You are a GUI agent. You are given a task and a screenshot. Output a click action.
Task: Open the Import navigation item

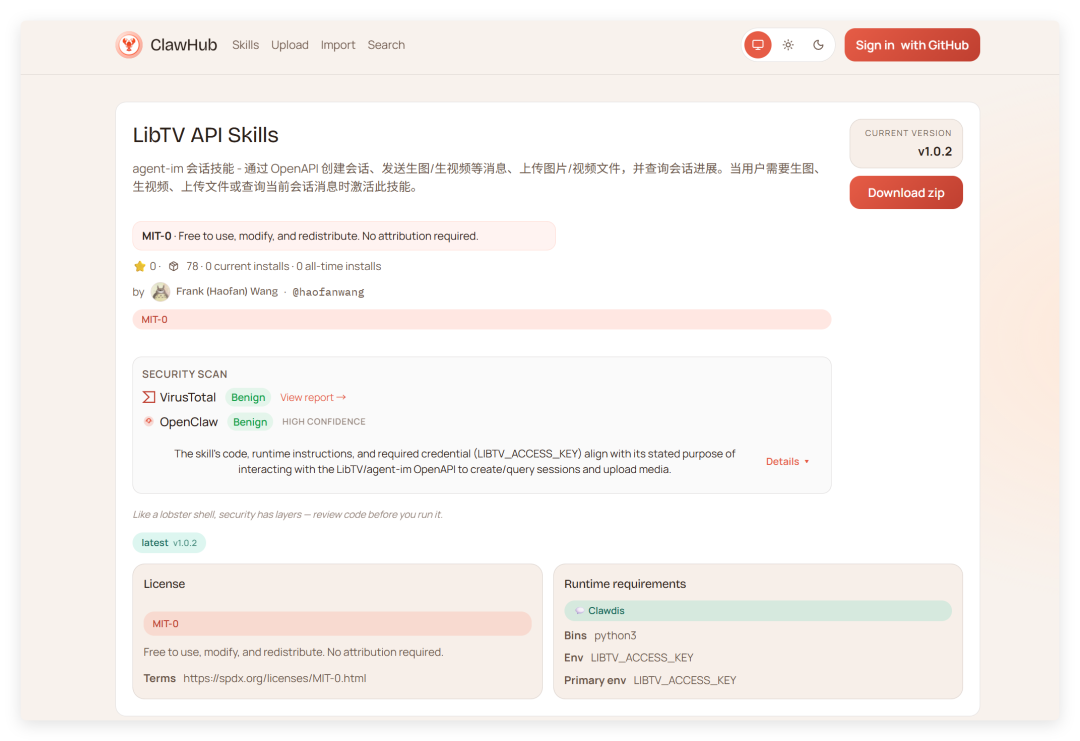click(x=338, y=45)
